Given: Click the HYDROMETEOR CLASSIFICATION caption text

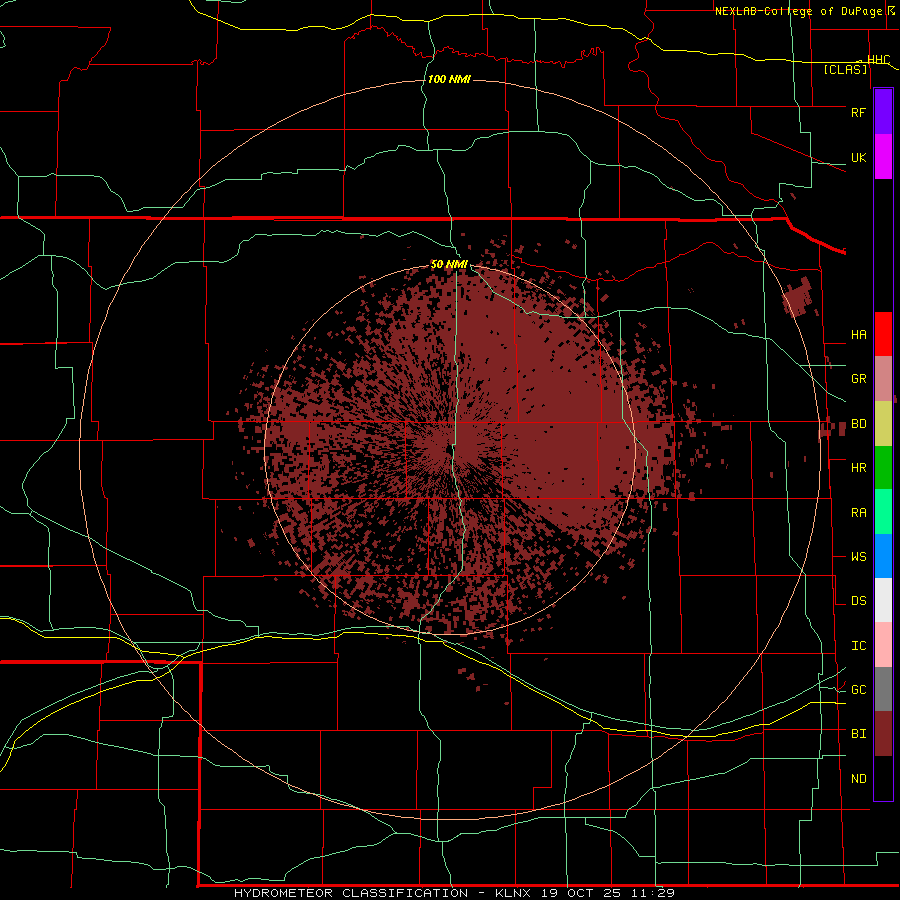Looking at the screenshot, I should tap(351, 893).
